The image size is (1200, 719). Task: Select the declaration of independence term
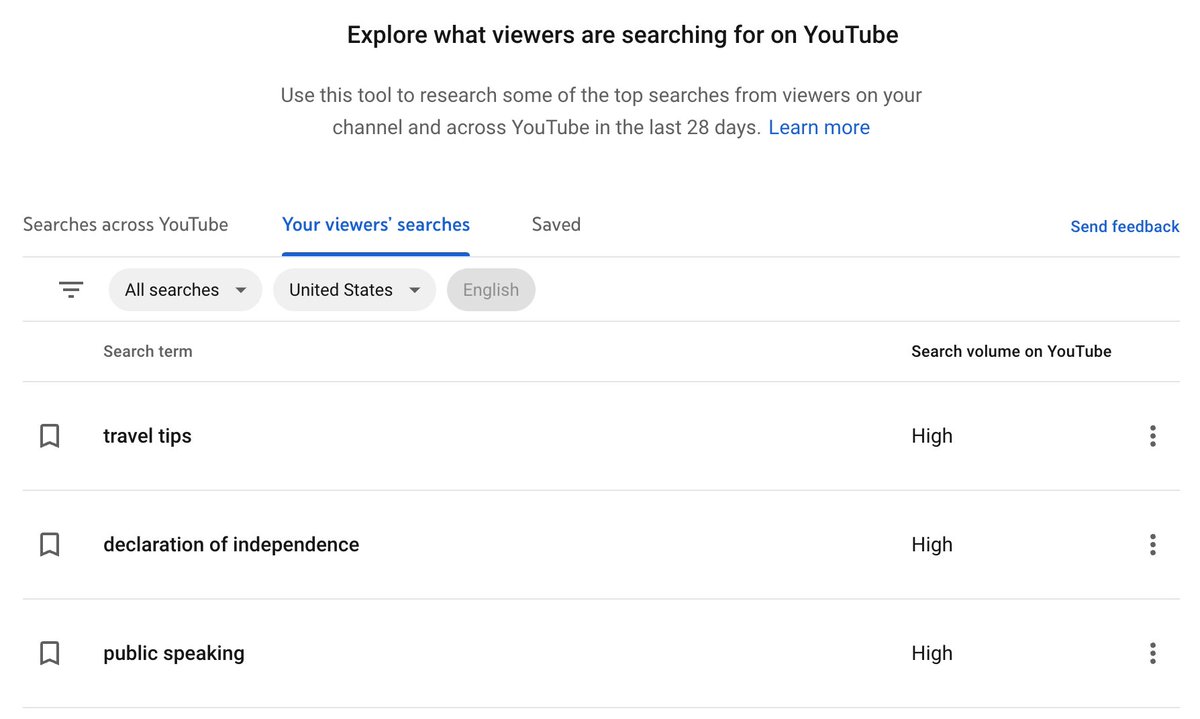(231, 545)
